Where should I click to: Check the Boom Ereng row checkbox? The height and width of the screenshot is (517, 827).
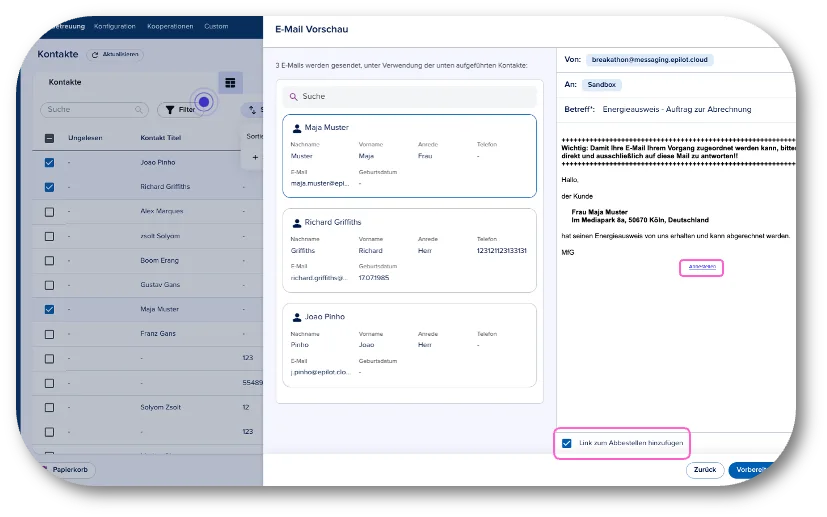(50, 261)
